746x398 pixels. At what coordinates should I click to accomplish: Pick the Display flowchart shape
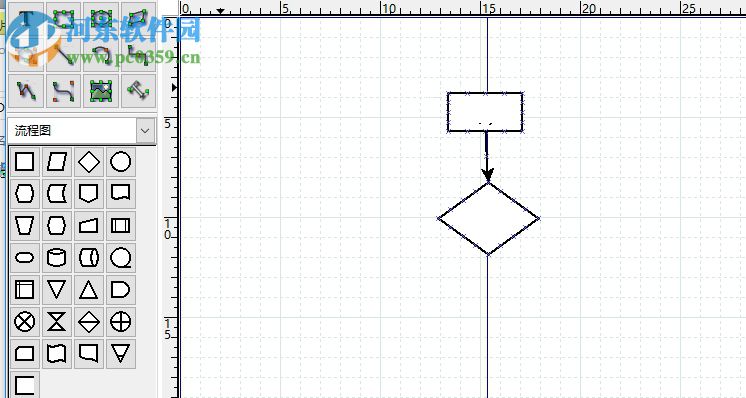coord(24,194)
